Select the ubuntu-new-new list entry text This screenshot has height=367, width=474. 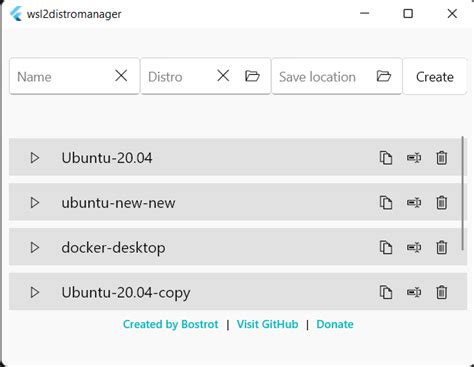pyautogui.click(x=118, y=203)
